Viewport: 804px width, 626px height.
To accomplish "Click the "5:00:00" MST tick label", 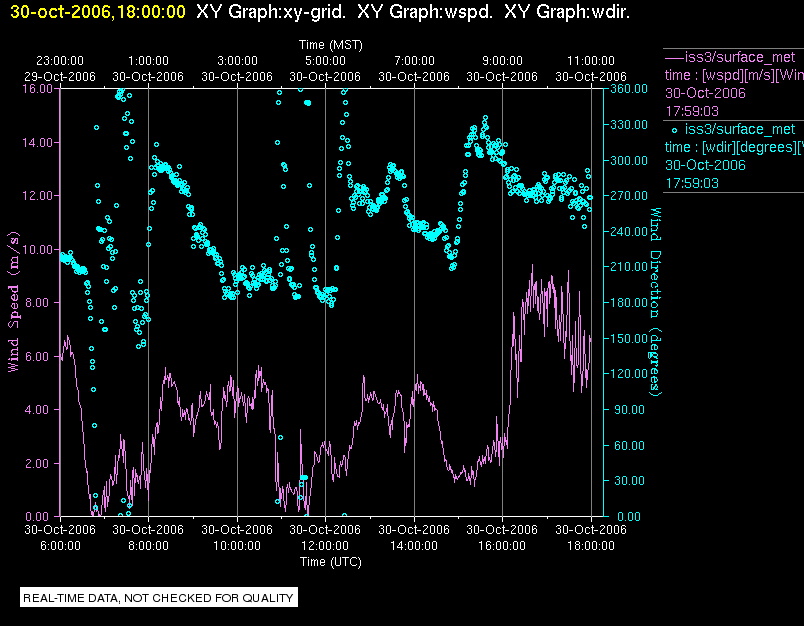I will (x=326, y=61).
